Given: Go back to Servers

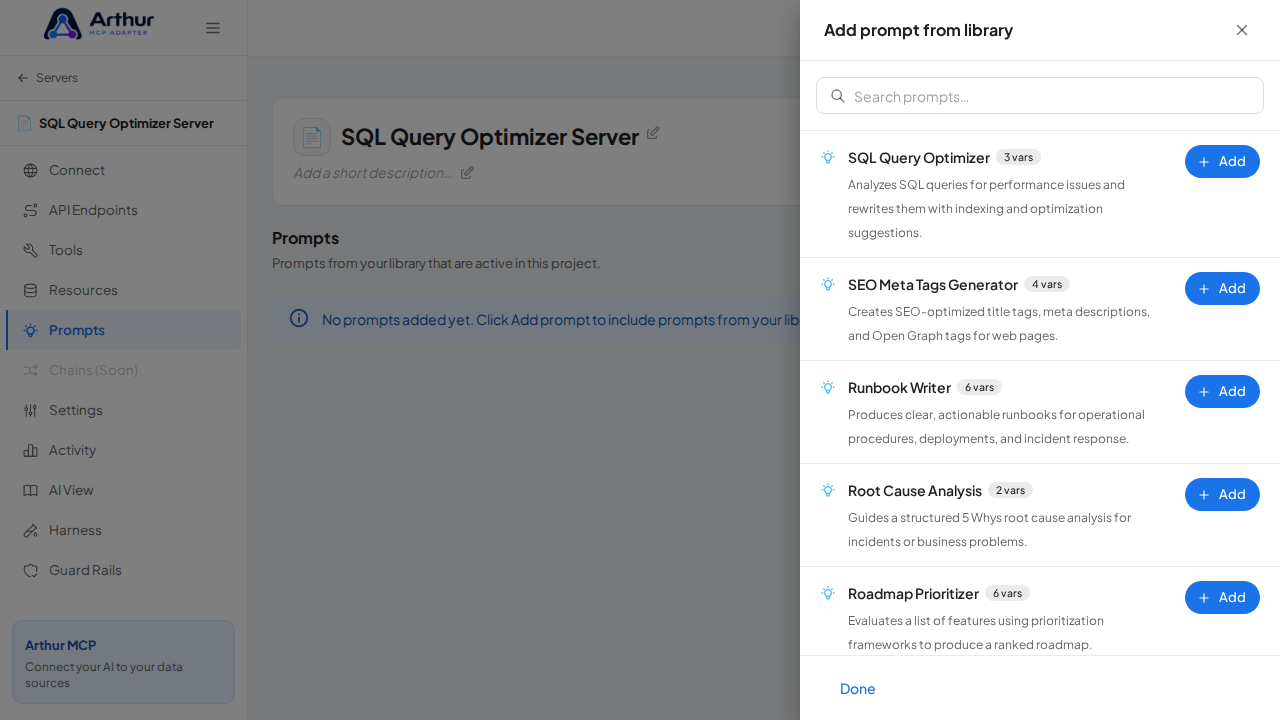Looking at the screenshot, I should (47, 78).
